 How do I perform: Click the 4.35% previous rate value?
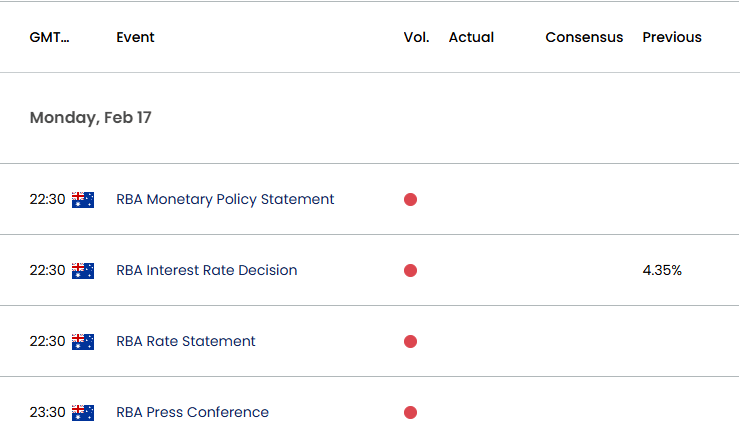(x=662, y=270)
